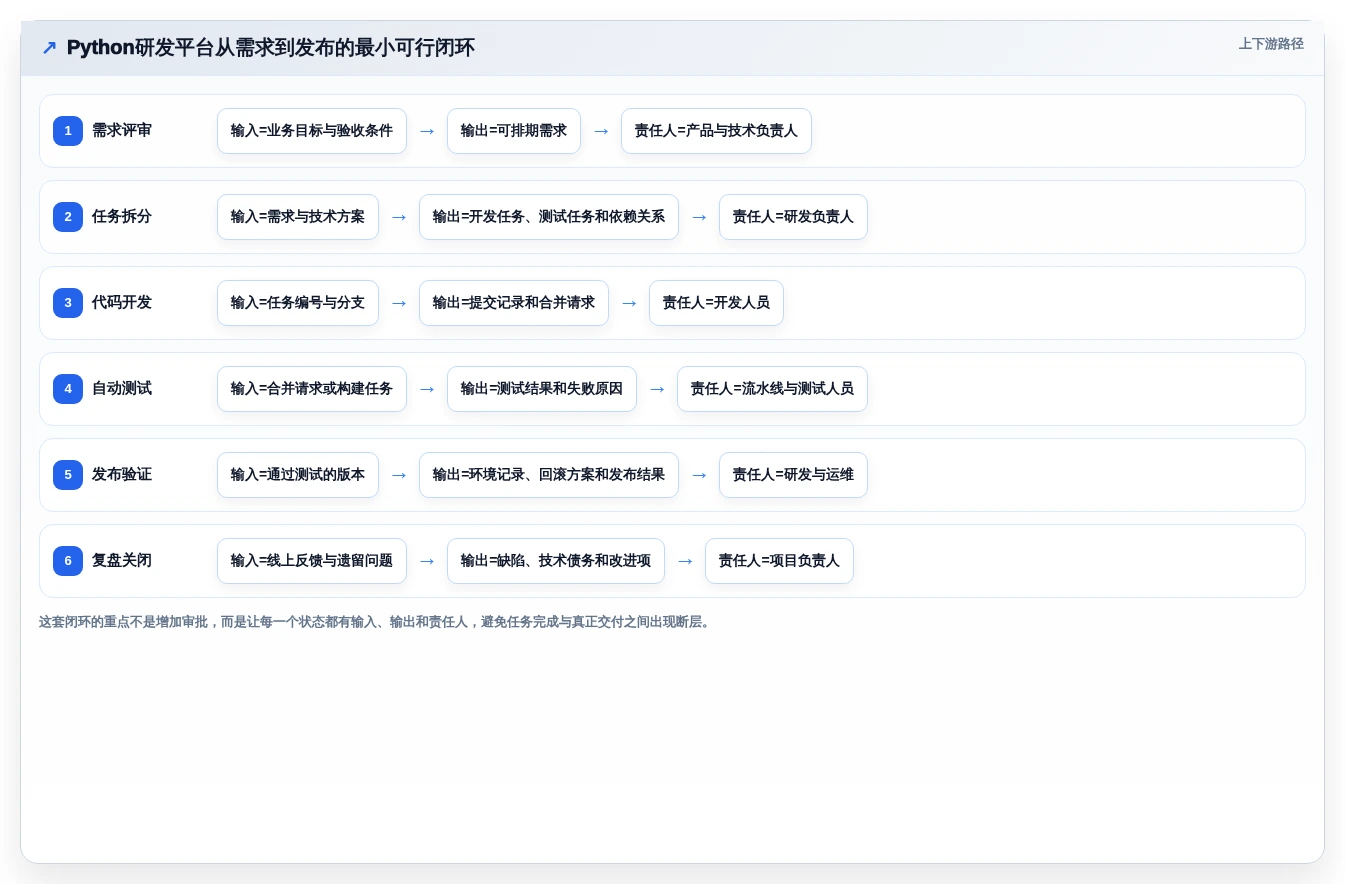This screenshot has width=1345, height=884.
Task: Click the 输入=需求与技术方案 box
Action: [298, 217]
